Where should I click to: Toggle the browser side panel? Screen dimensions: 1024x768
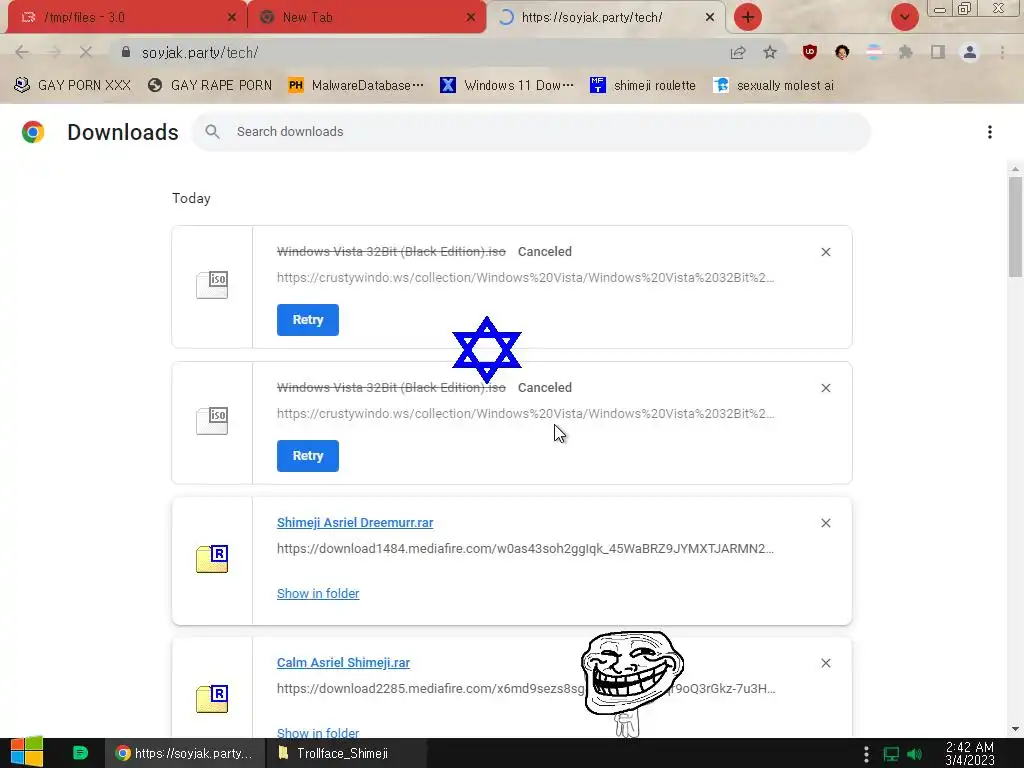tap(938, 52)
